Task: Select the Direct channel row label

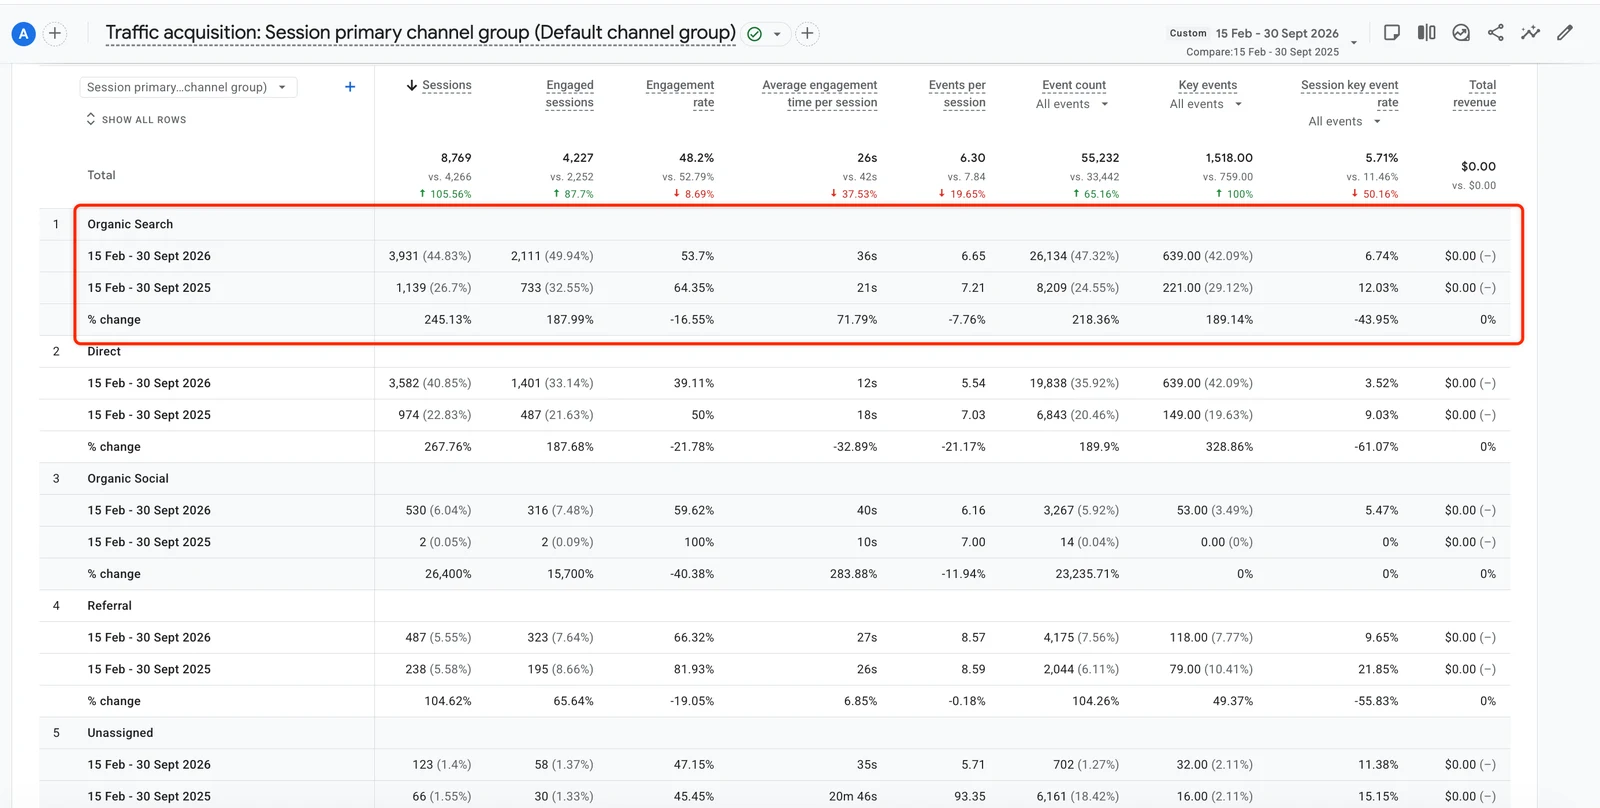Action: pyautogui.click(x=104, y=351)
